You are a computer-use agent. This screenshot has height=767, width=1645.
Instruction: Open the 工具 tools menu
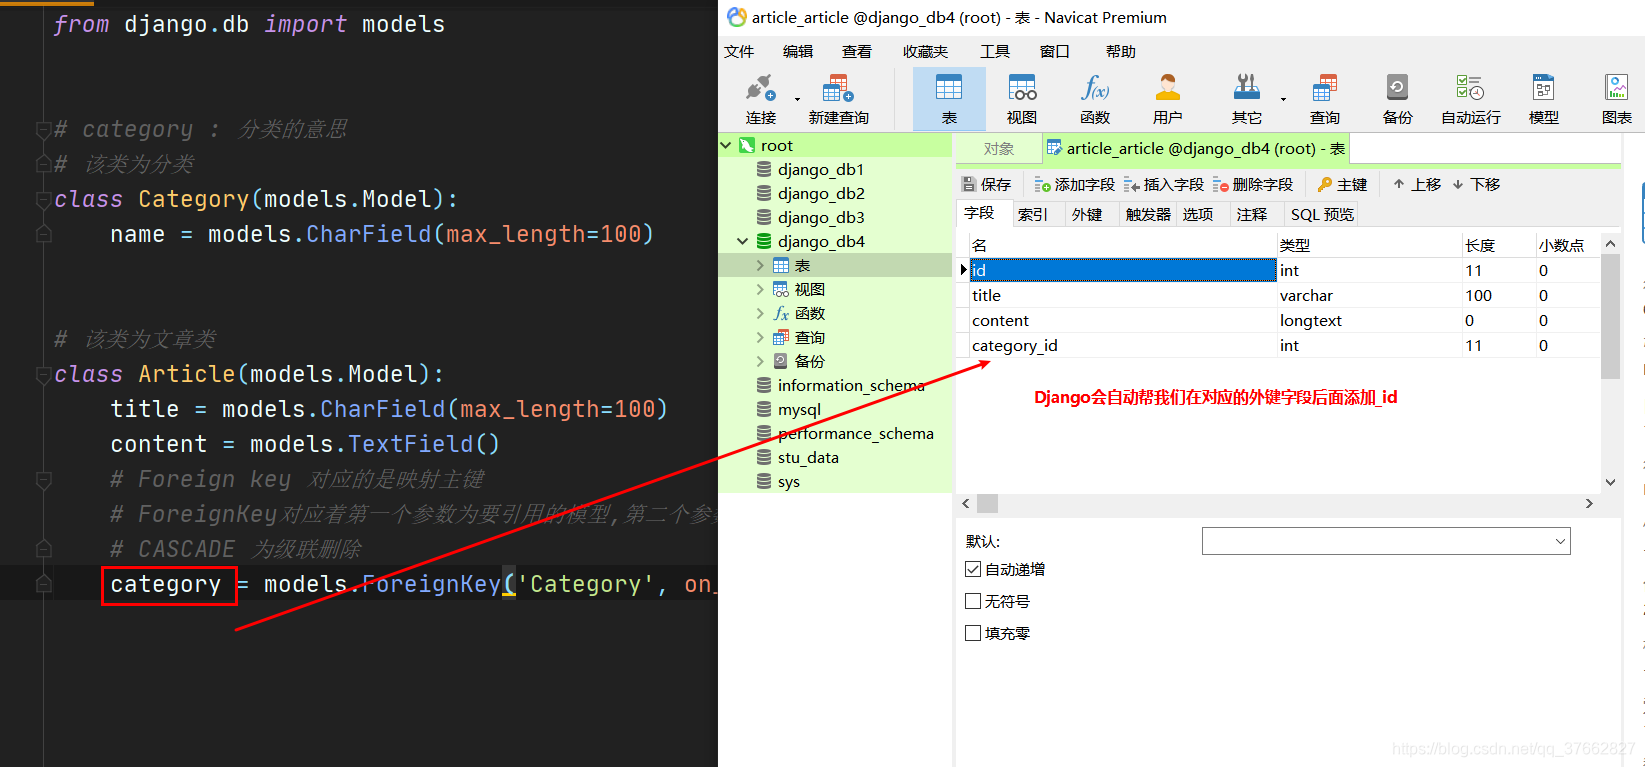click(x=995, y=52)
